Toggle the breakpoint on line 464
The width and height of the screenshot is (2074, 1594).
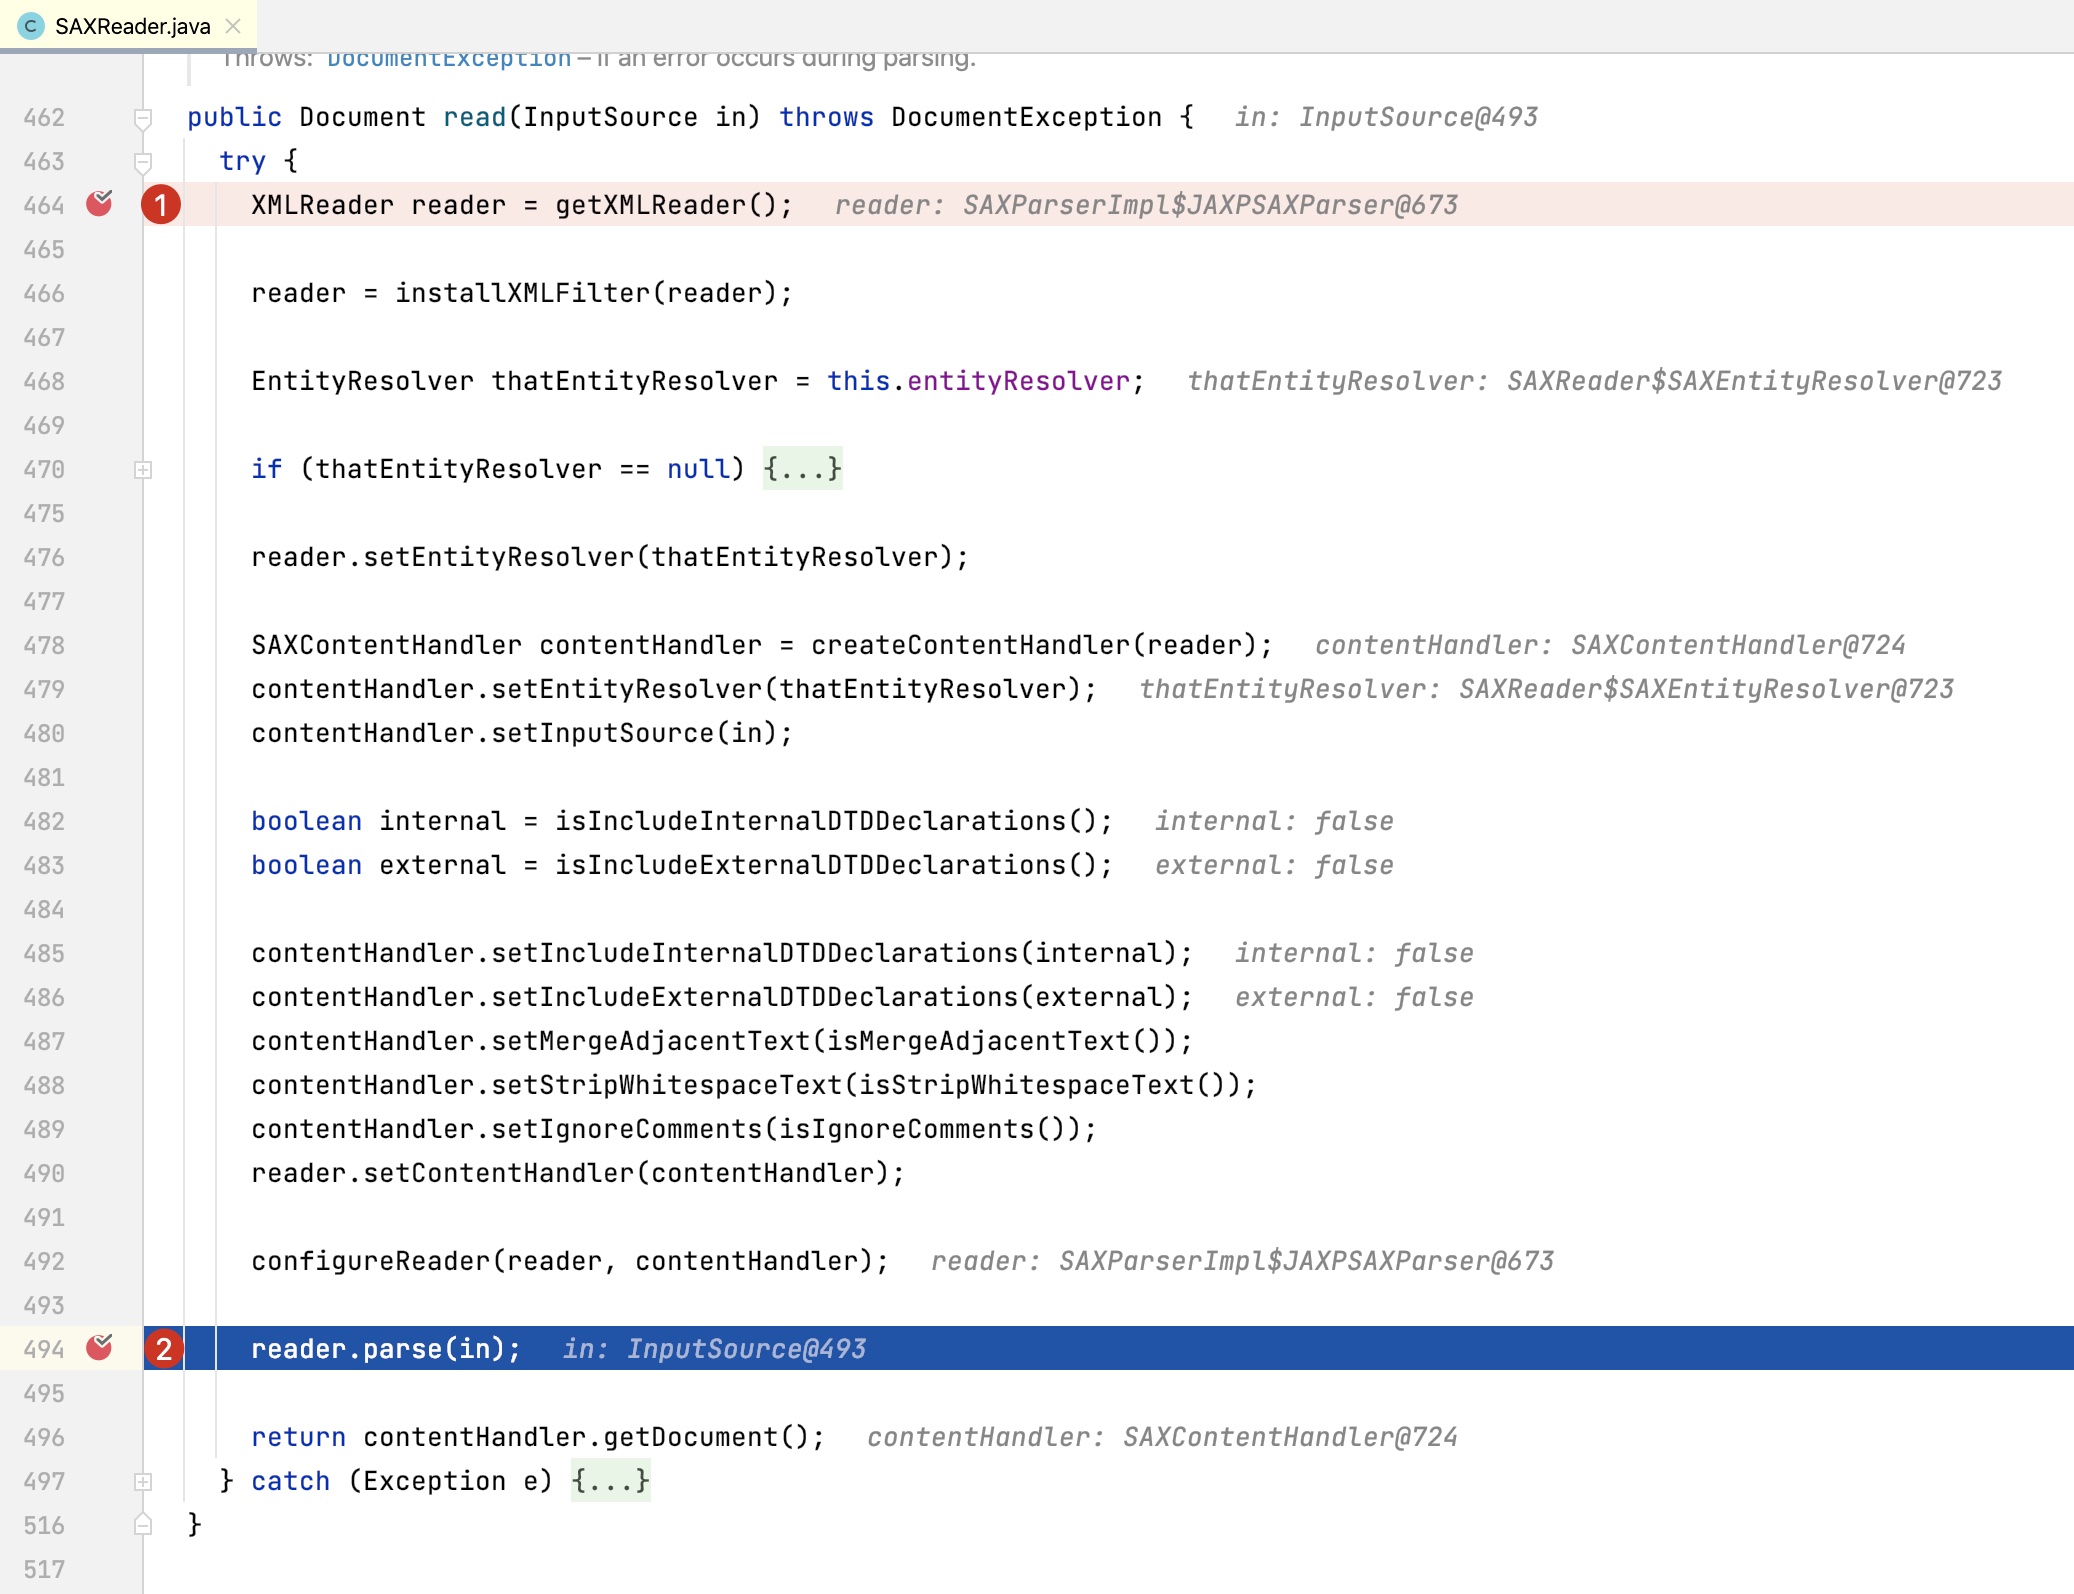click(x=99, y=204)
